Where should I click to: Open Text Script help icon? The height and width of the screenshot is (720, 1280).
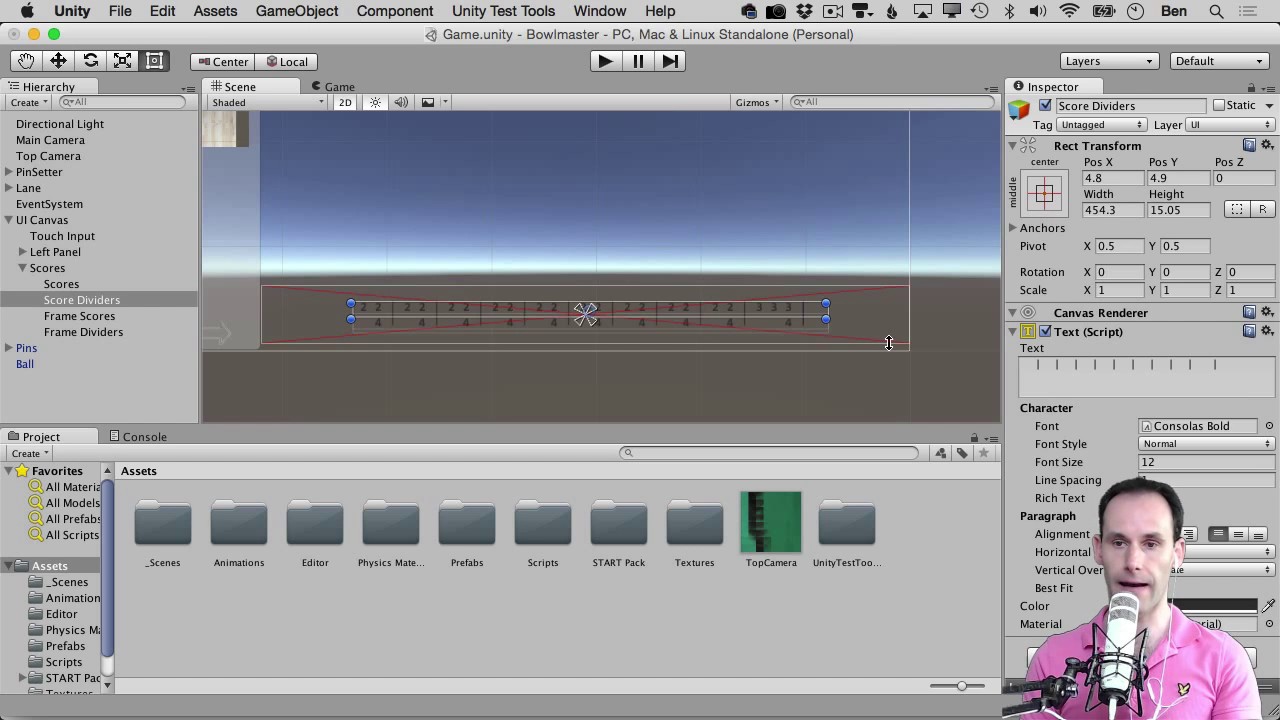[1249, 331]
